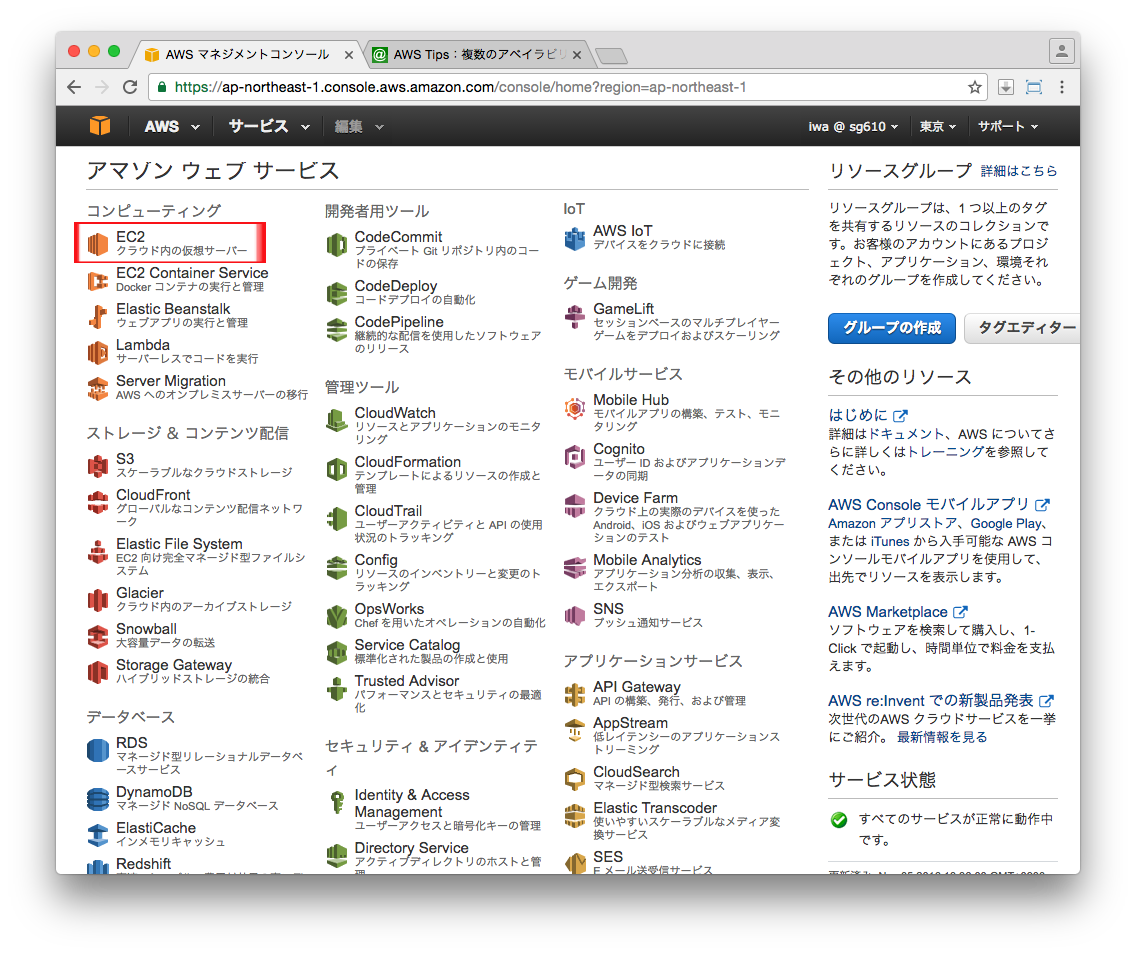Click the CodeCommit icon
This screenshot has height=954, width=1136.
(336, 244)
